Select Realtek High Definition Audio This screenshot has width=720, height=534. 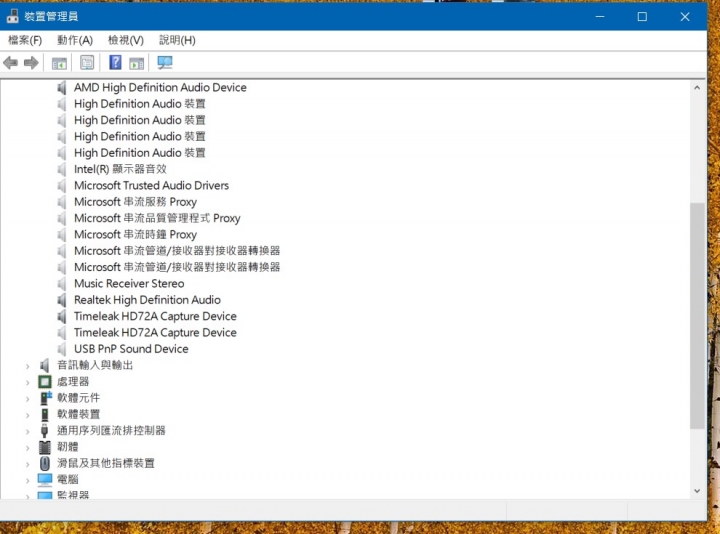coord(147,300)
